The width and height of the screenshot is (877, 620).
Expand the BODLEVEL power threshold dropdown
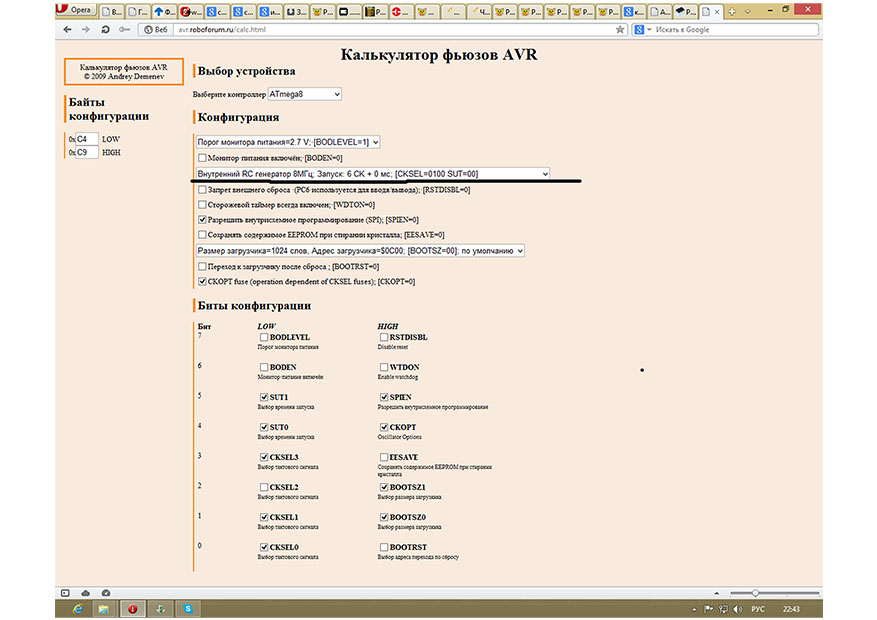[287, 142]
